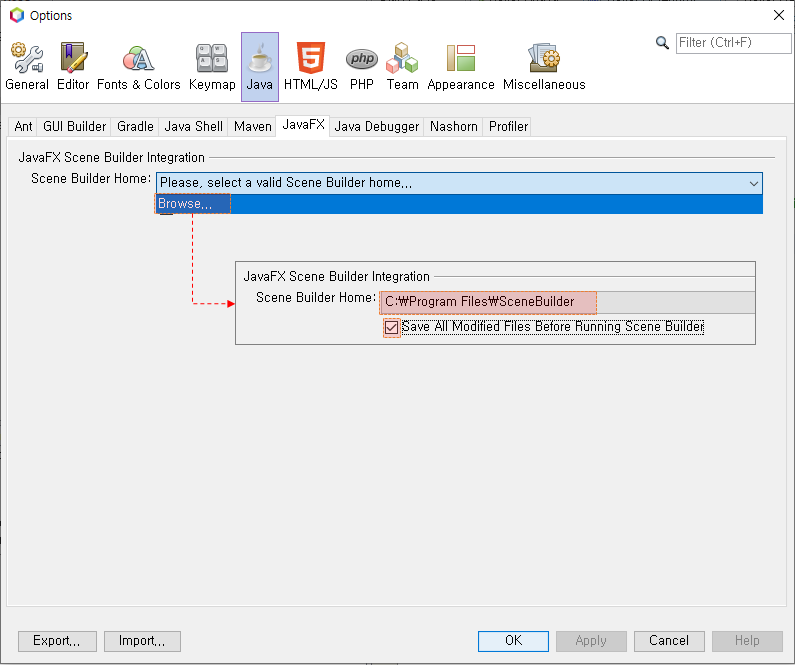Click the Help button
This screenshot has width=795, height=665.
pyautogui.click(x=747, y=641)
